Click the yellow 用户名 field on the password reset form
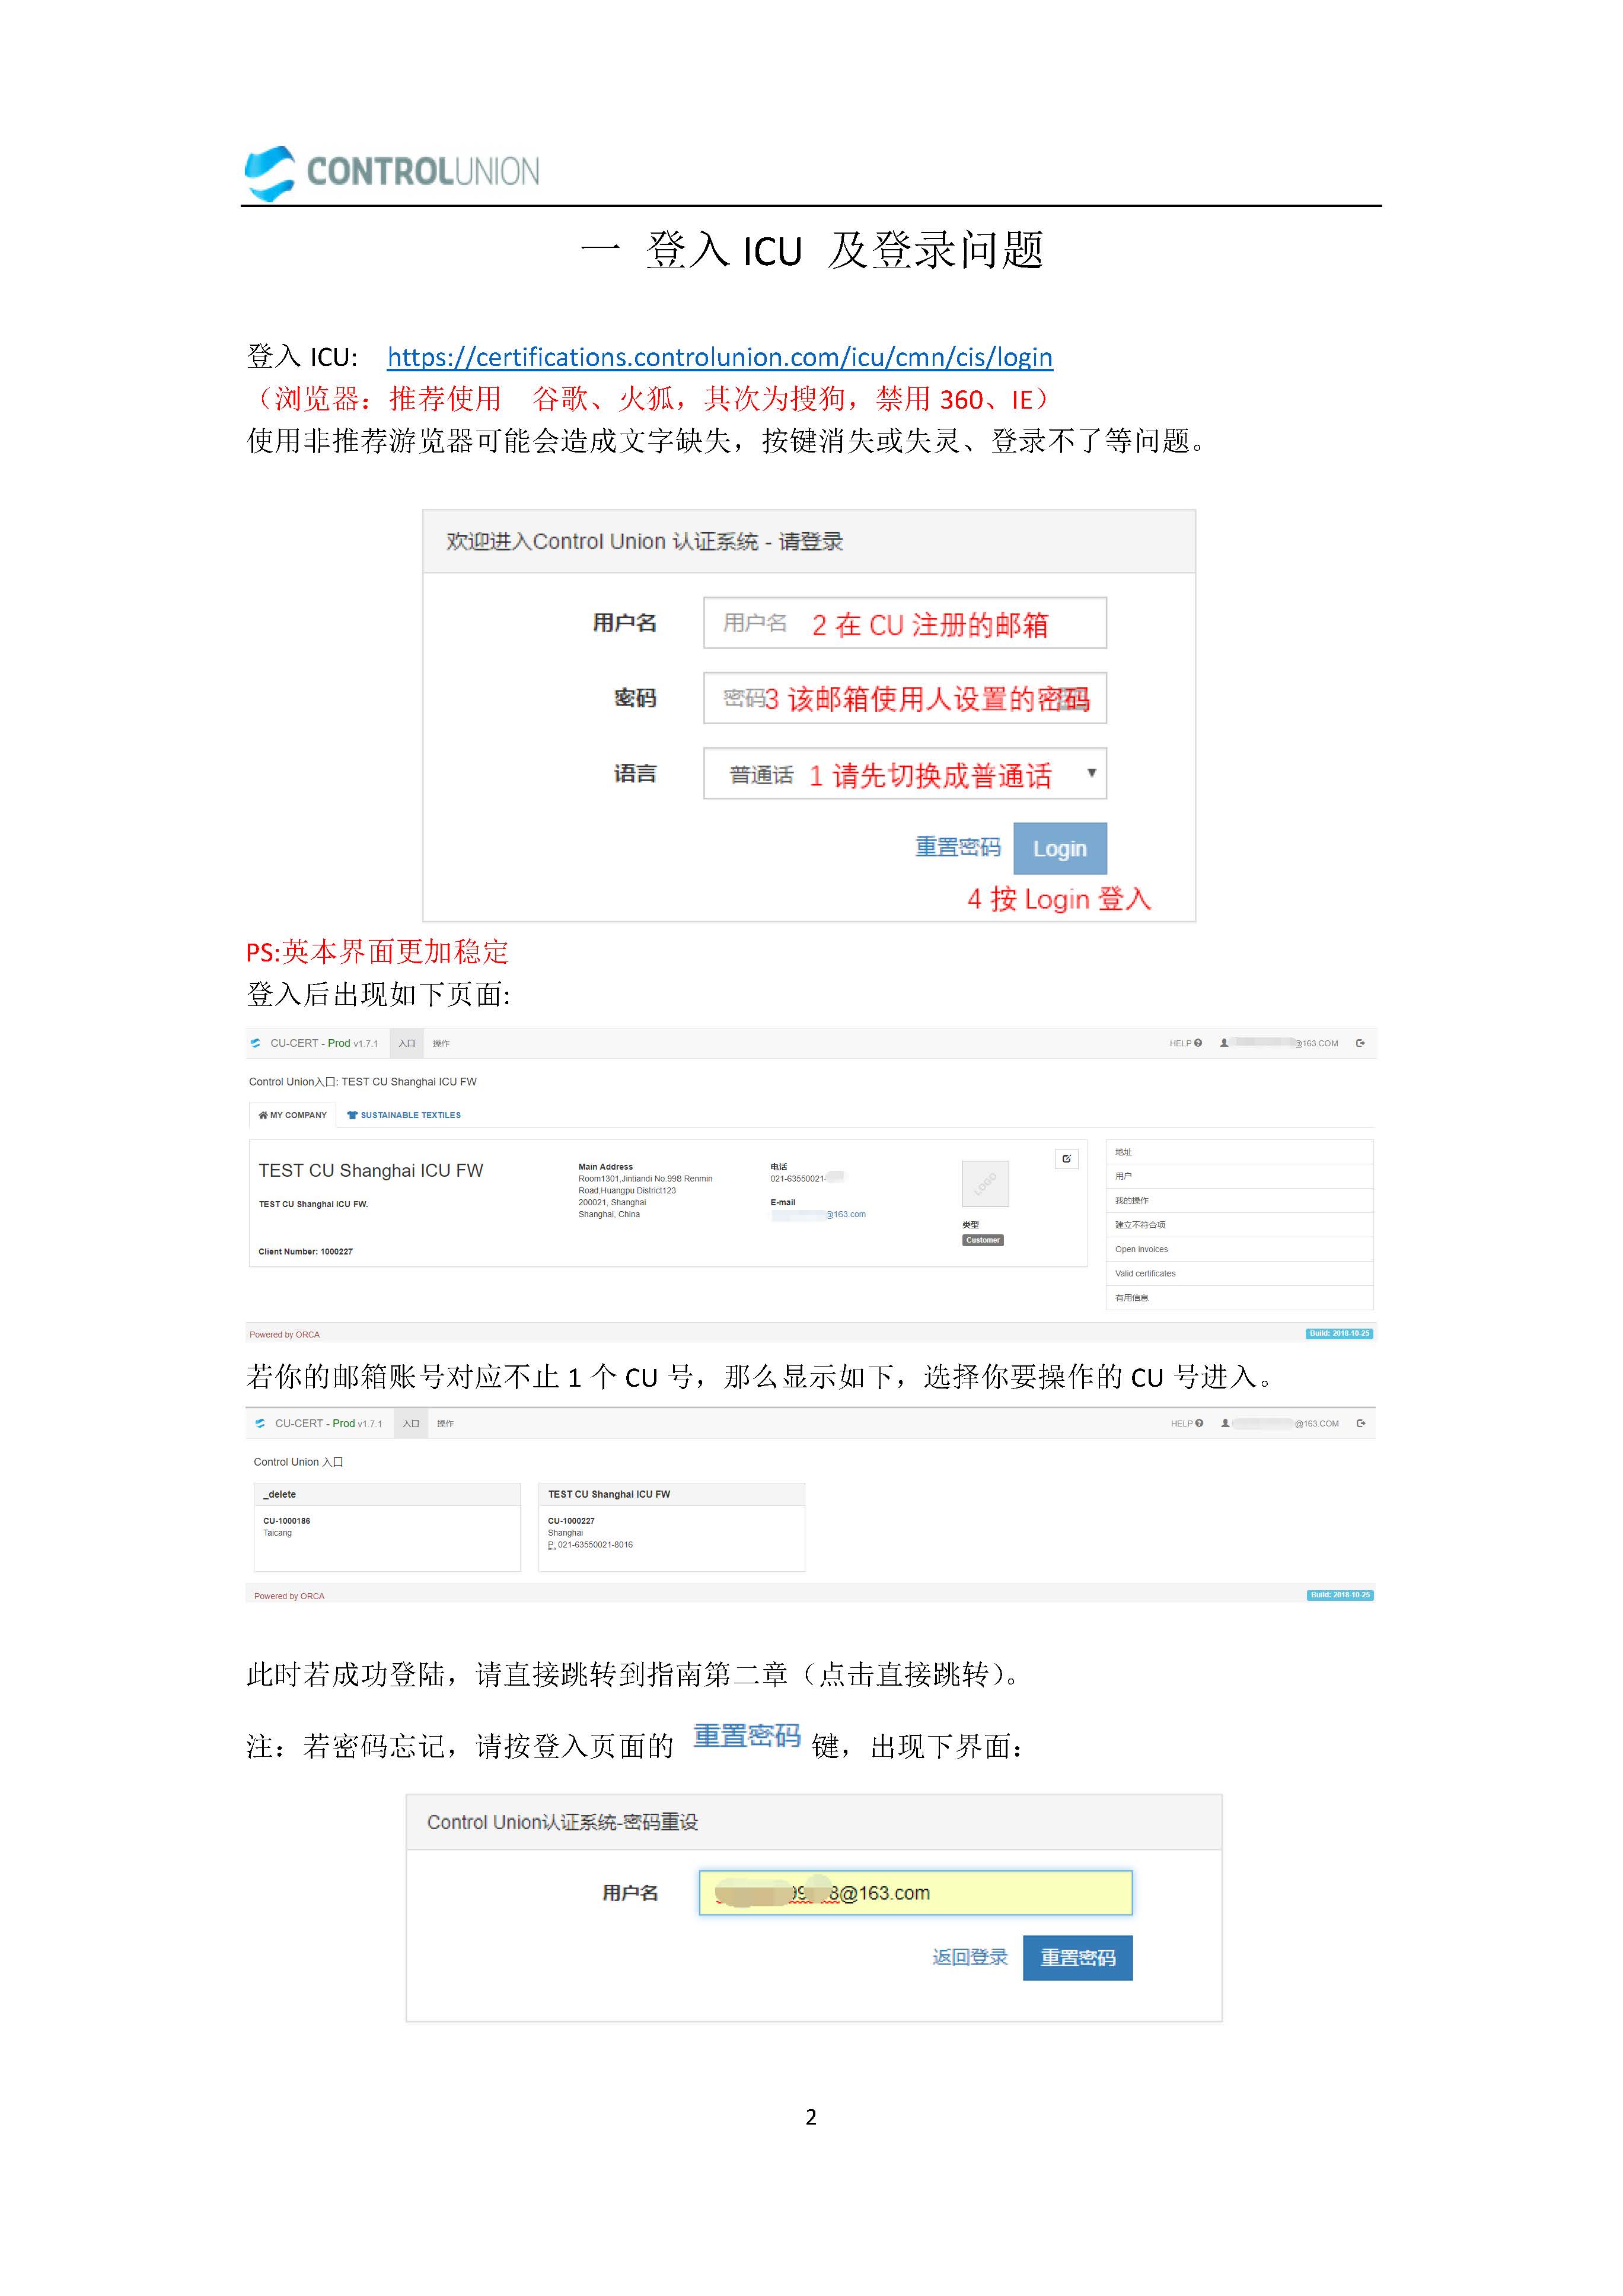This screenshot has width=1623, height=2296. click(916, 1893)
